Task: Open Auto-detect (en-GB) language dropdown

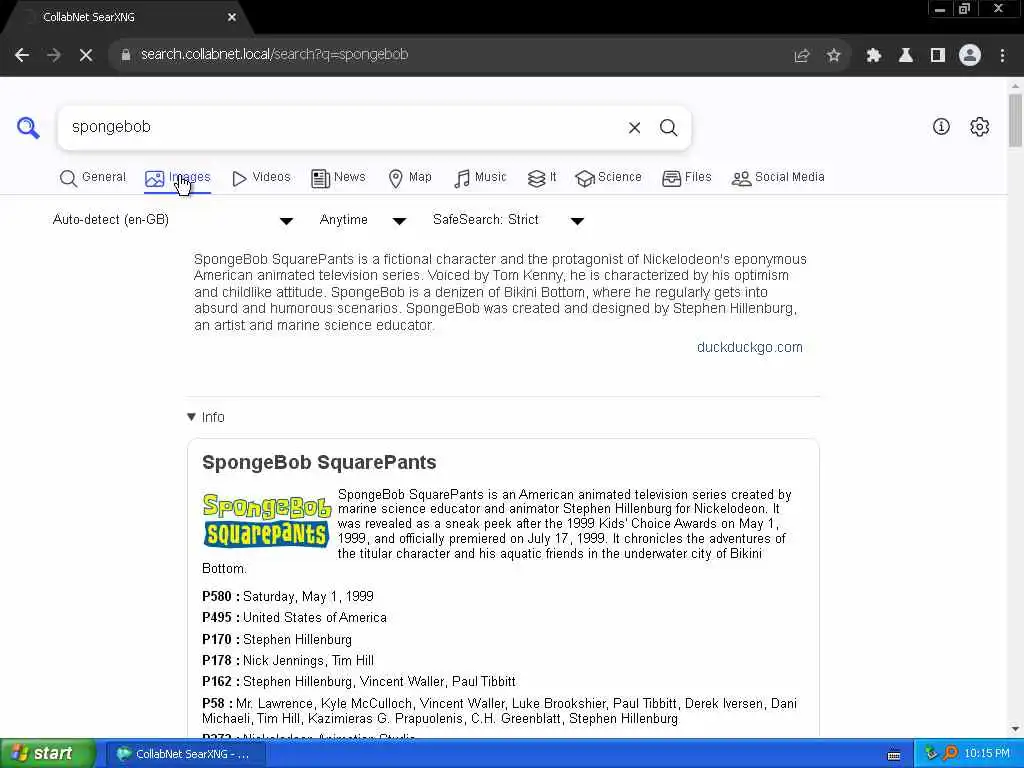Action: pyautogui.click(x=173, y=220)
